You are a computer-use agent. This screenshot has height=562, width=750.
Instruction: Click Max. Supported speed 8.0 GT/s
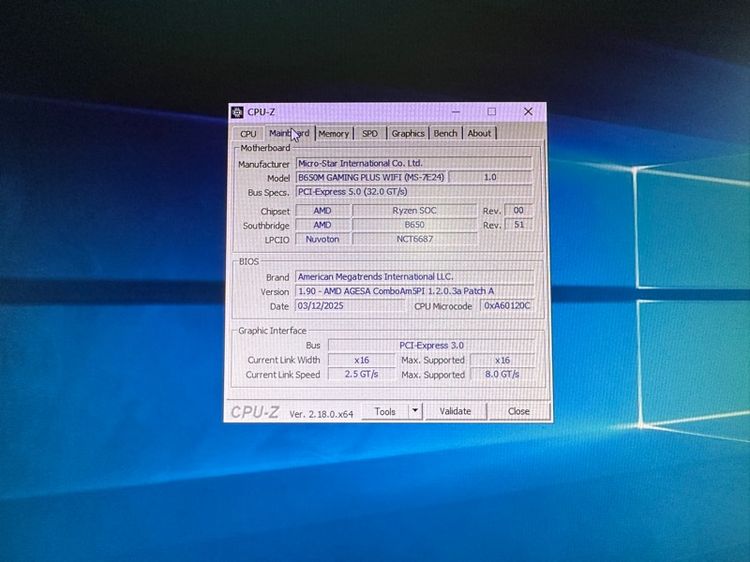pos(502,375)
